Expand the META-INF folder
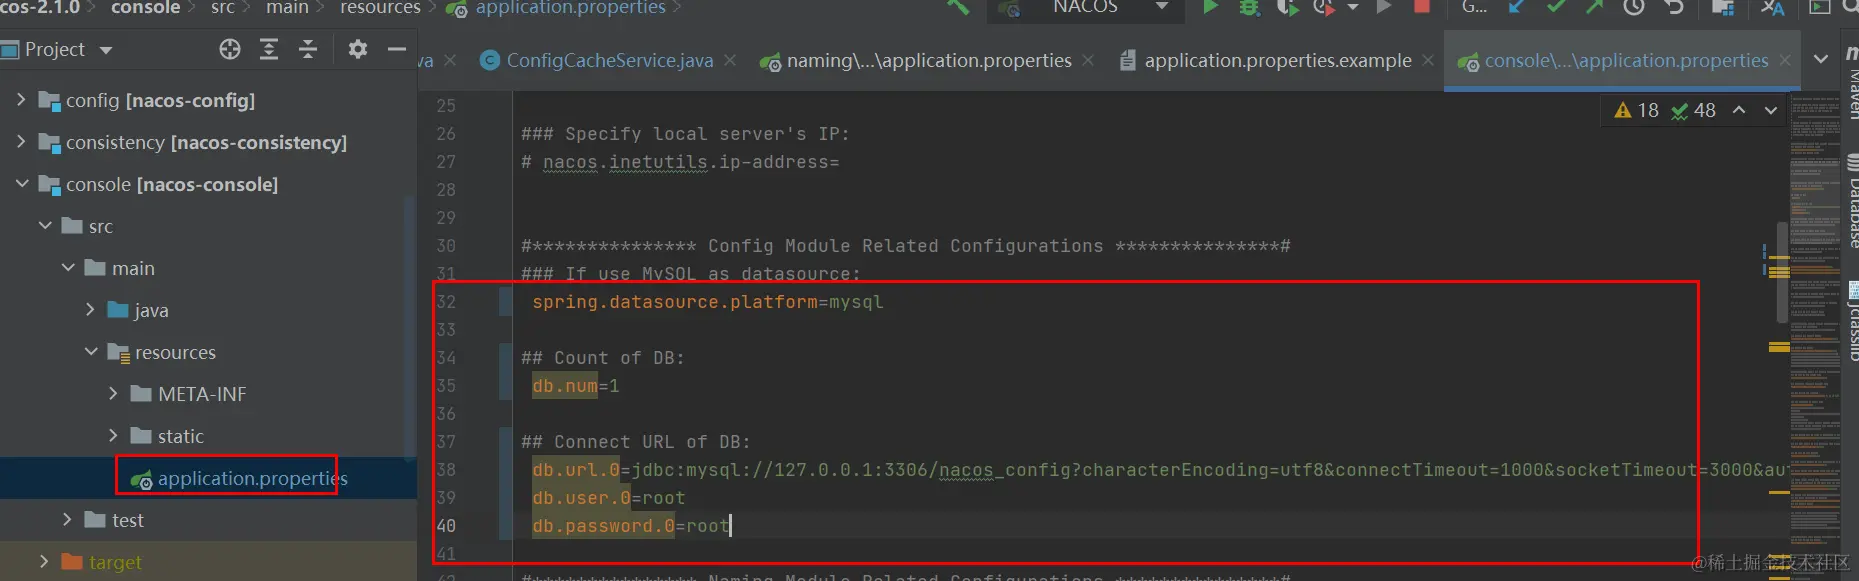 tap(114, 394)
